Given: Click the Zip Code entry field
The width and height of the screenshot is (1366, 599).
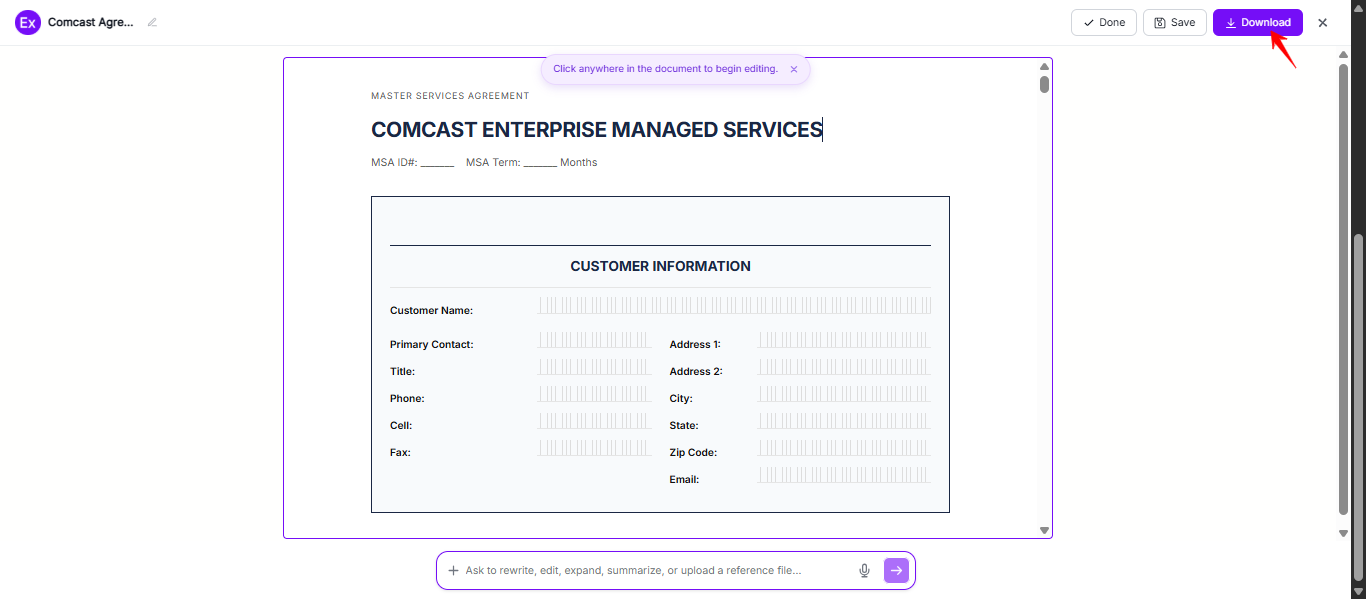Looking at the screenshot, I should pyautogui.click(x=845, y=448).
